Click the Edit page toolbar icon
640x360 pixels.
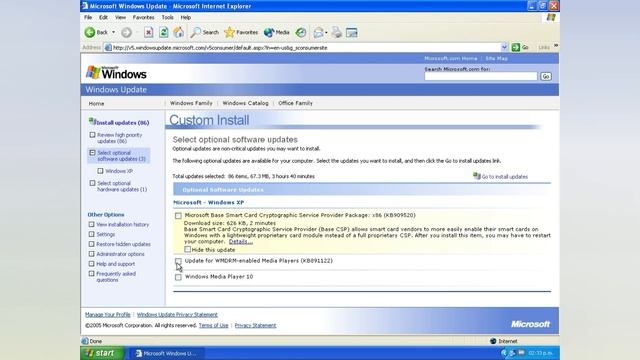351,32
